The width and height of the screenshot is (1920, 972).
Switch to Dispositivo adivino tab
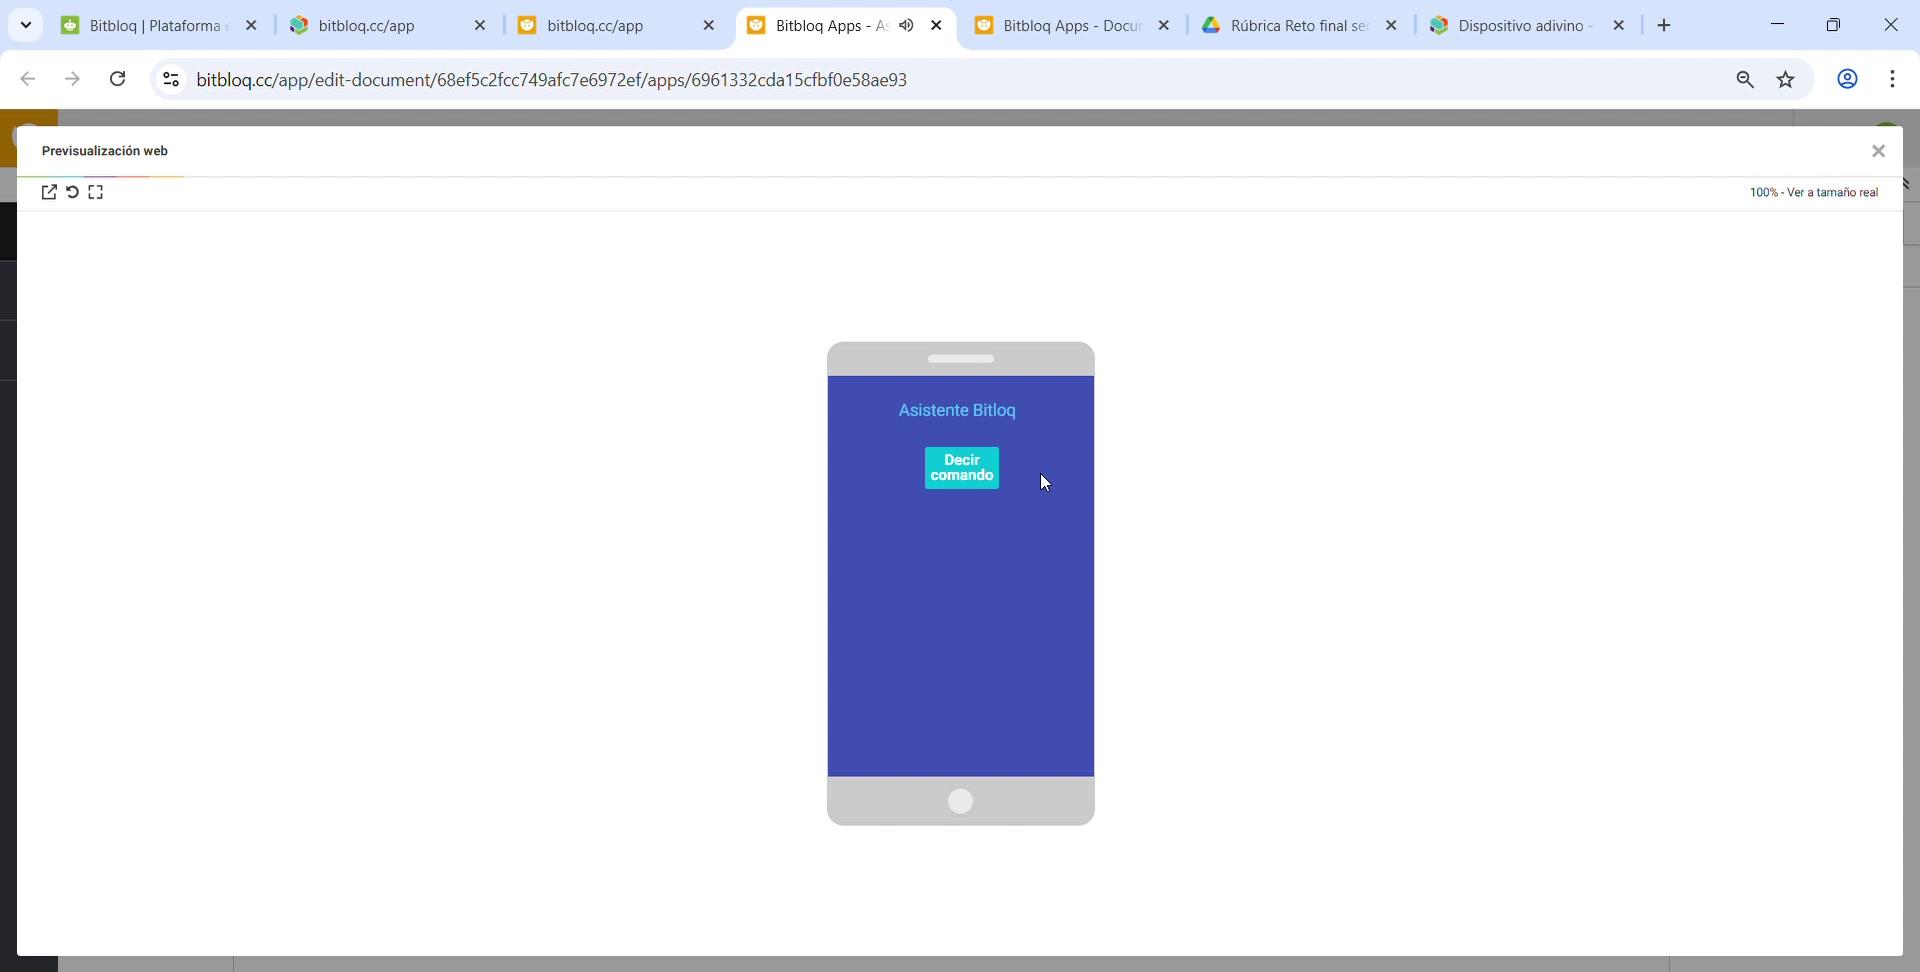click(x=1528, y=26)
